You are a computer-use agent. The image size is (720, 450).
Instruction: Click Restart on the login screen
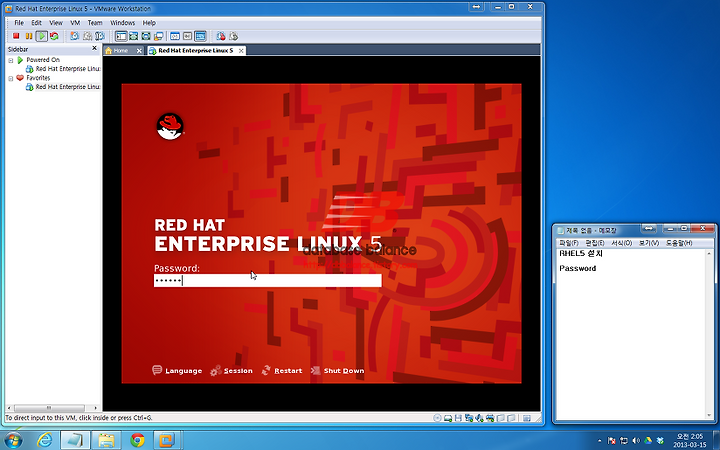281,371
